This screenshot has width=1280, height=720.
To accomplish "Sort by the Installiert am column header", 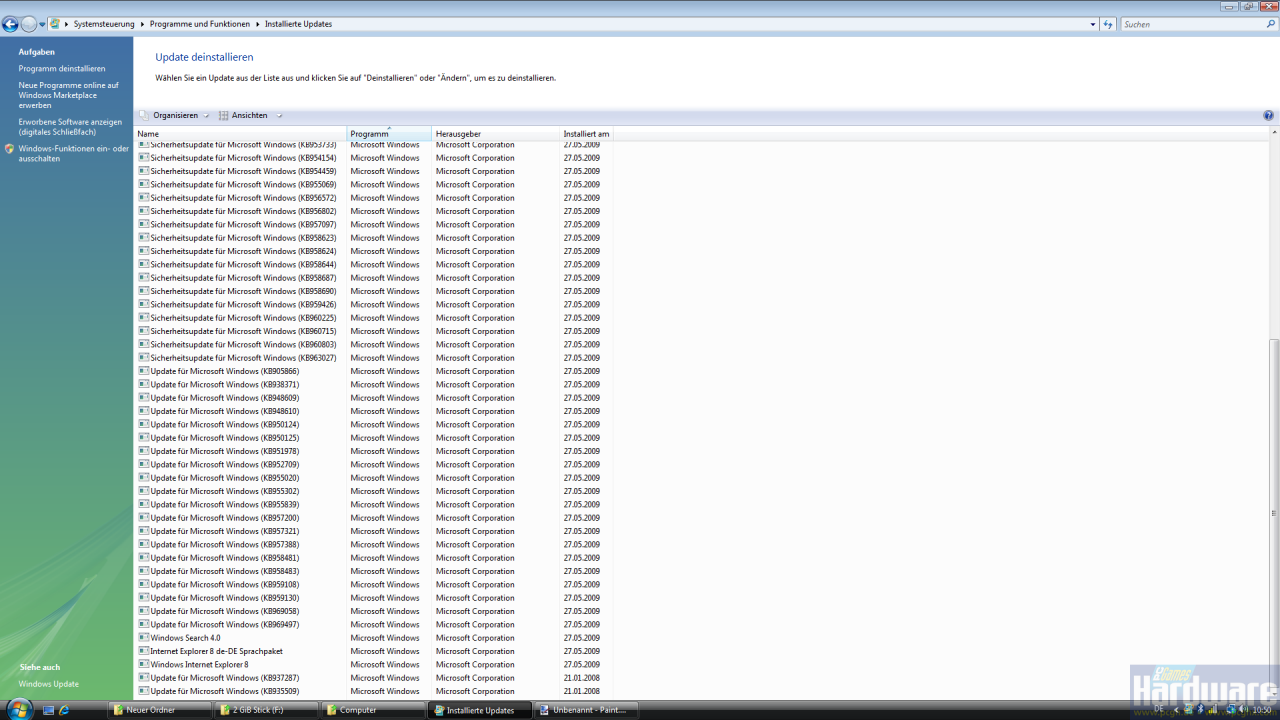I will tap(586, 134).
